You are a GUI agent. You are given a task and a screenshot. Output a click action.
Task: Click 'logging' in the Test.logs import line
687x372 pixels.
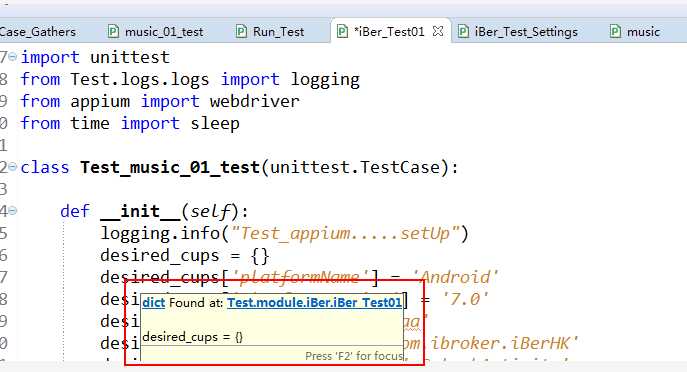click(325, 80)
